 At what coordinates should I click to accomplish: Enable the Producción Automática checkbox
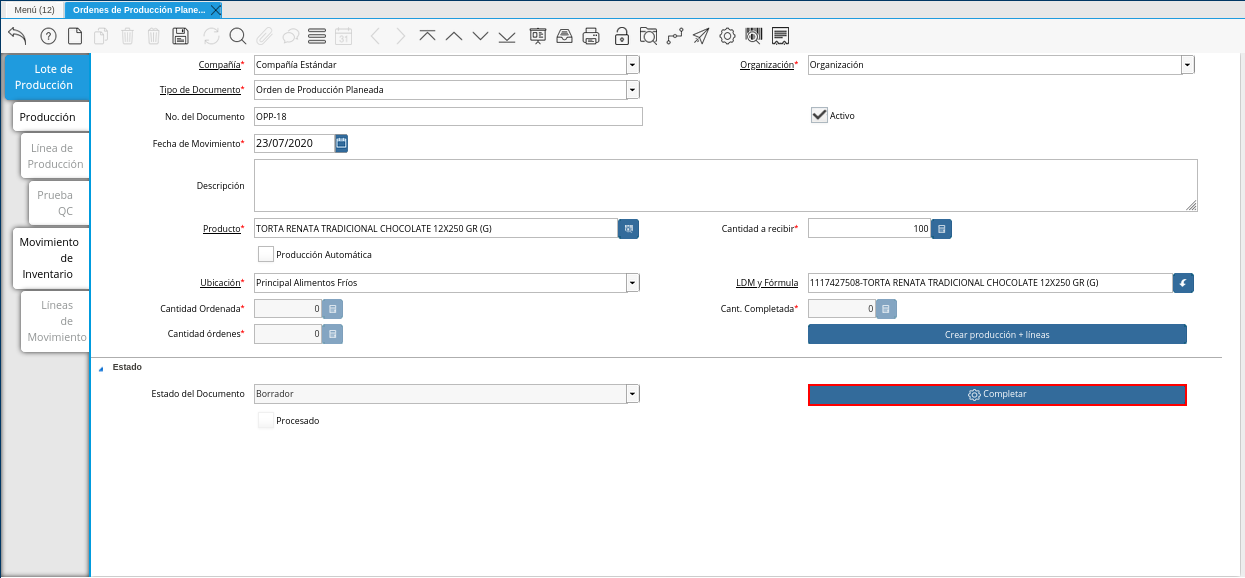pyautogui.click(x=266, y=254)
